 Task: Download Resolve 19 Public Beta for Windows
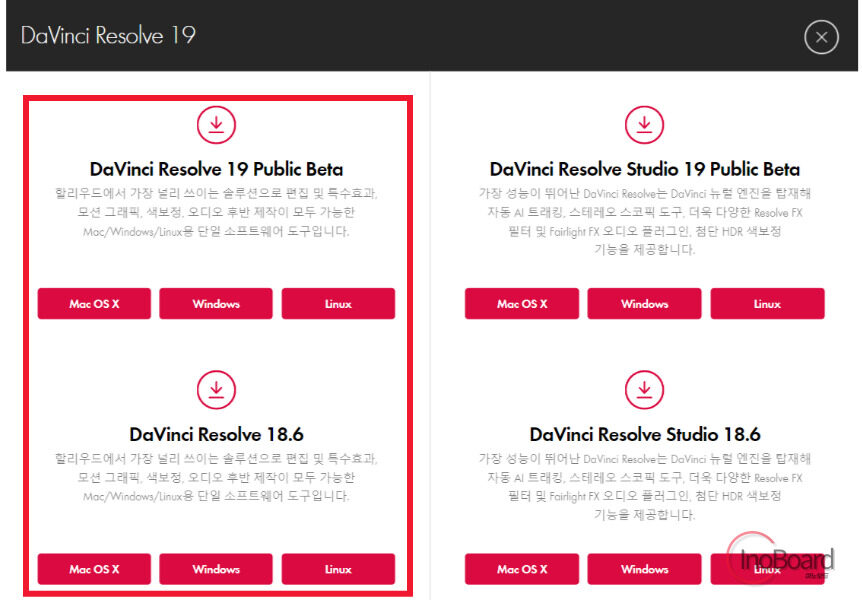coord(216,304)
